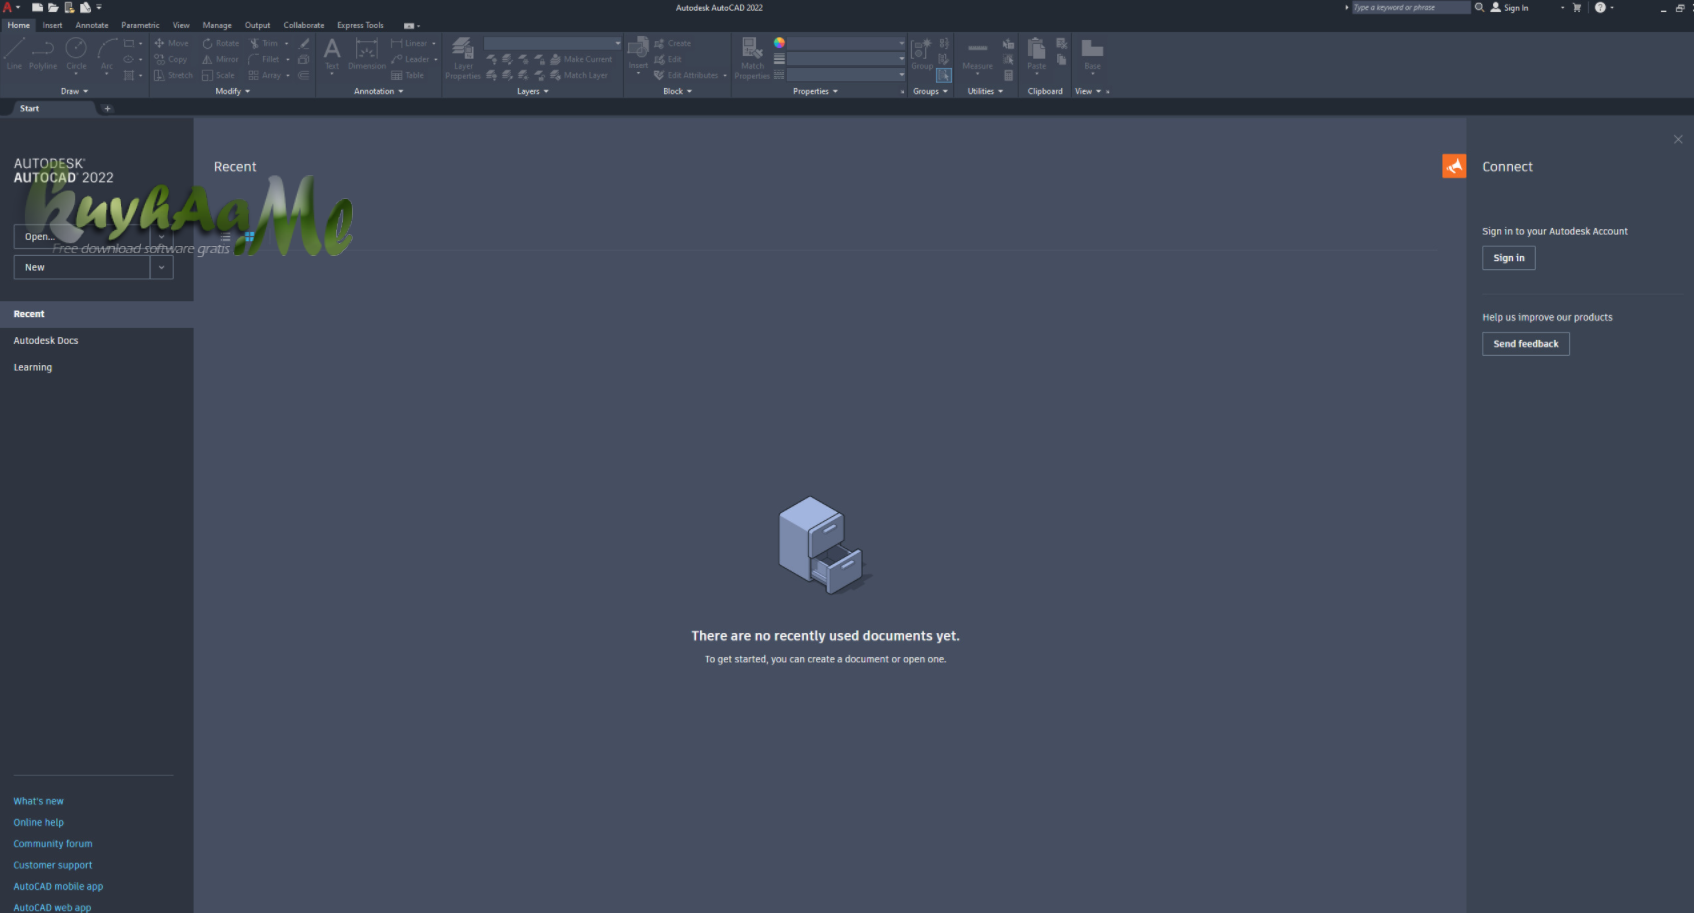
Task: Click the Mirror modify tool
Action: click(221, 59)
